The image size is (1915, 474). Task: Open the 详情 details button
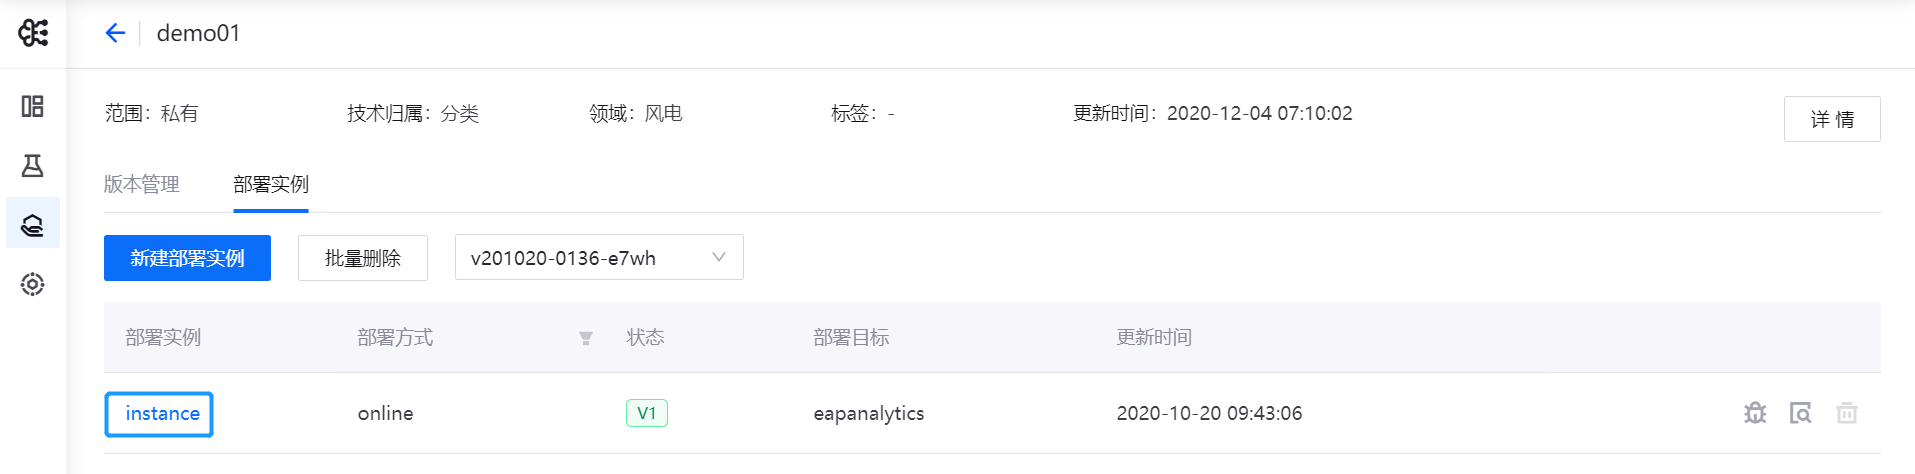coord(1832,119)
